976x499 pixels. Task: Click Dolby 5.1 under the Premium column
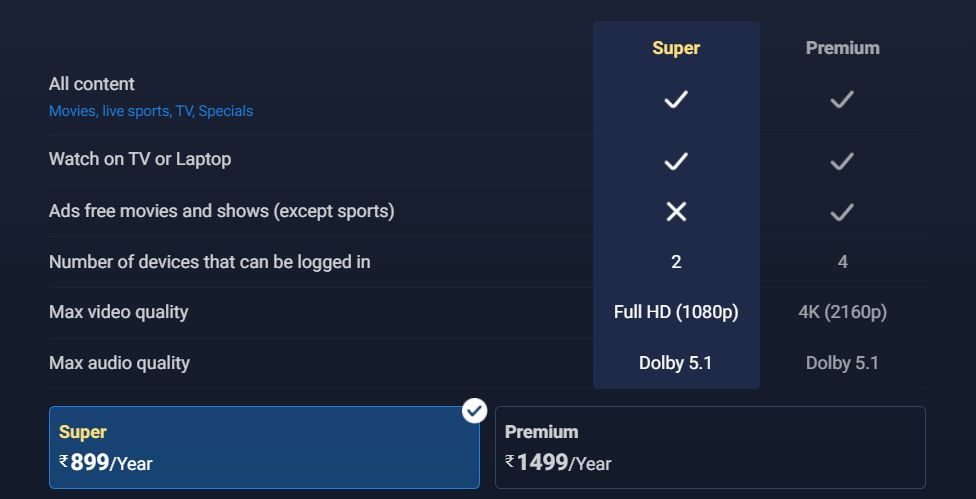[x=842, y=363]
